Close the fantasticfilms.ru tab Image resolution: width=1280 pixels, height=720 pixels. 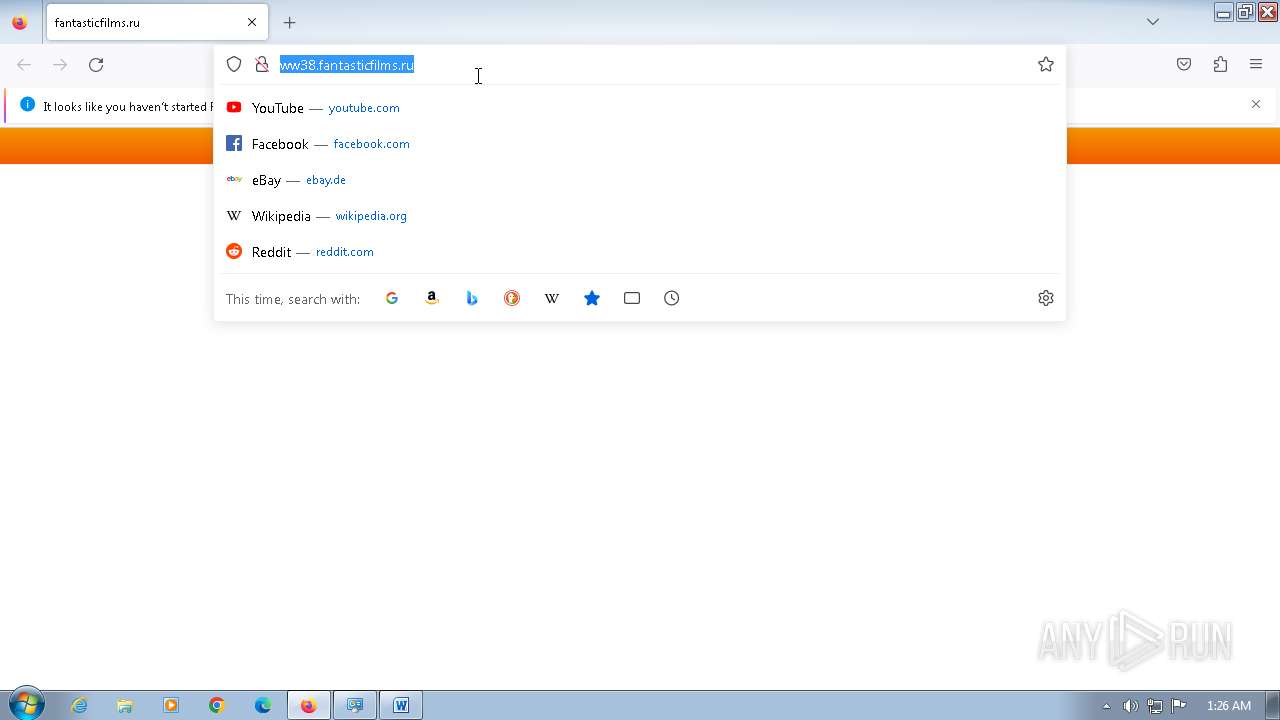[252, 22]
